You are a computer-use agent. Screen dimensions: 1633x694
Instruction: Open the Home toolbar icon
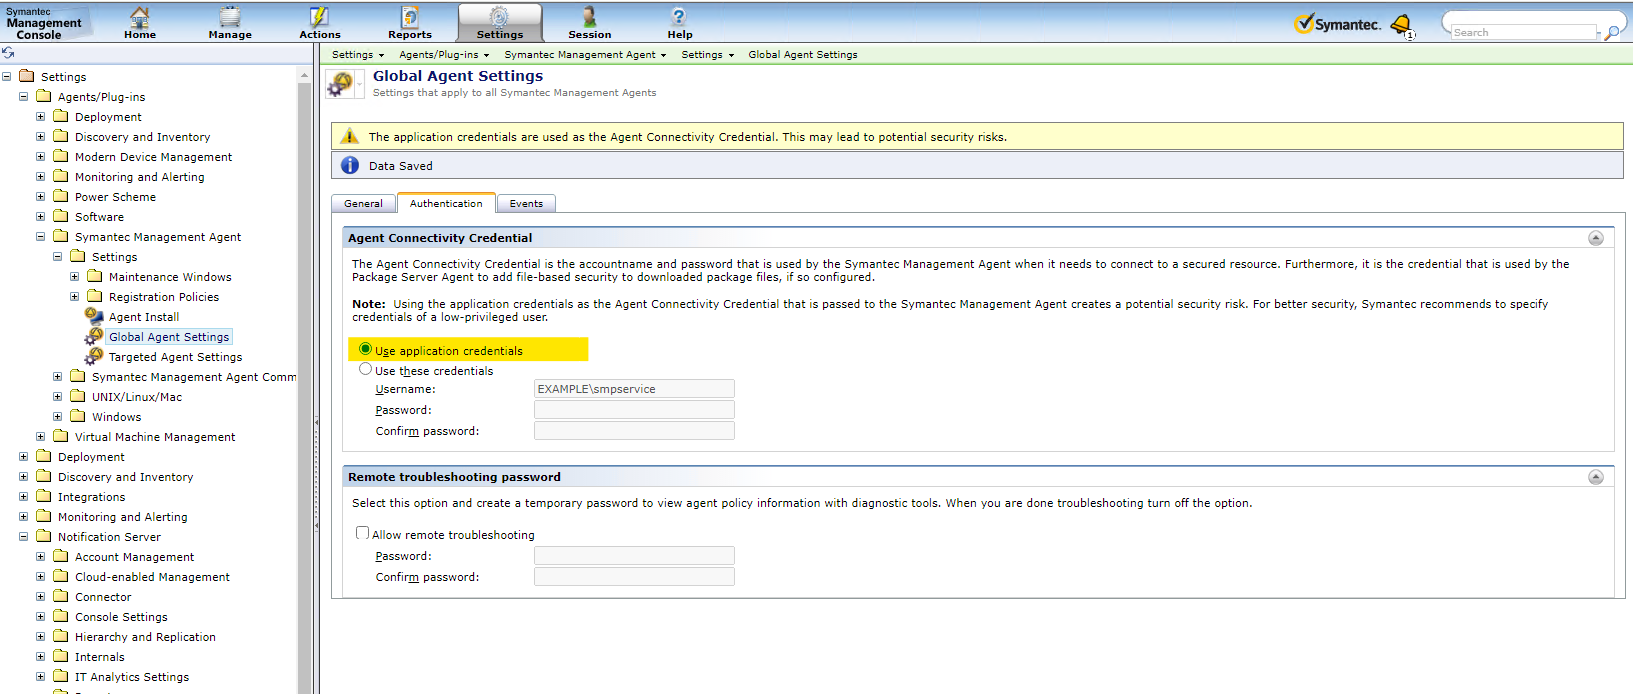click(140, 22)
